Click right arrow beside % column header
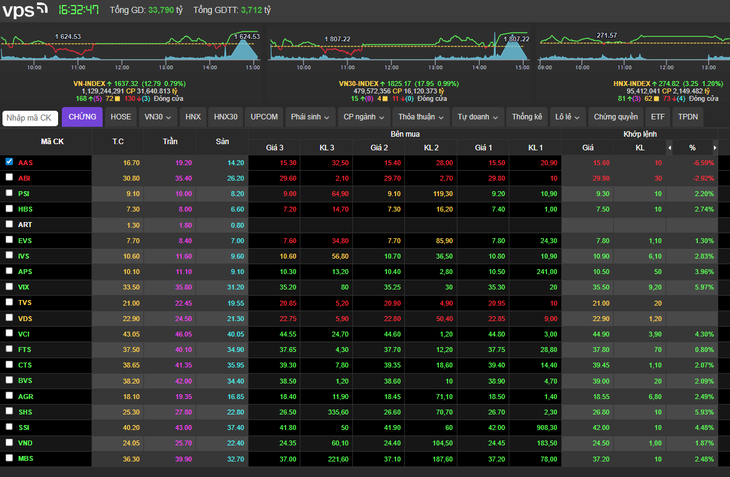The width and height of the screenshot is (730, 477). click(x=715, y=148)
